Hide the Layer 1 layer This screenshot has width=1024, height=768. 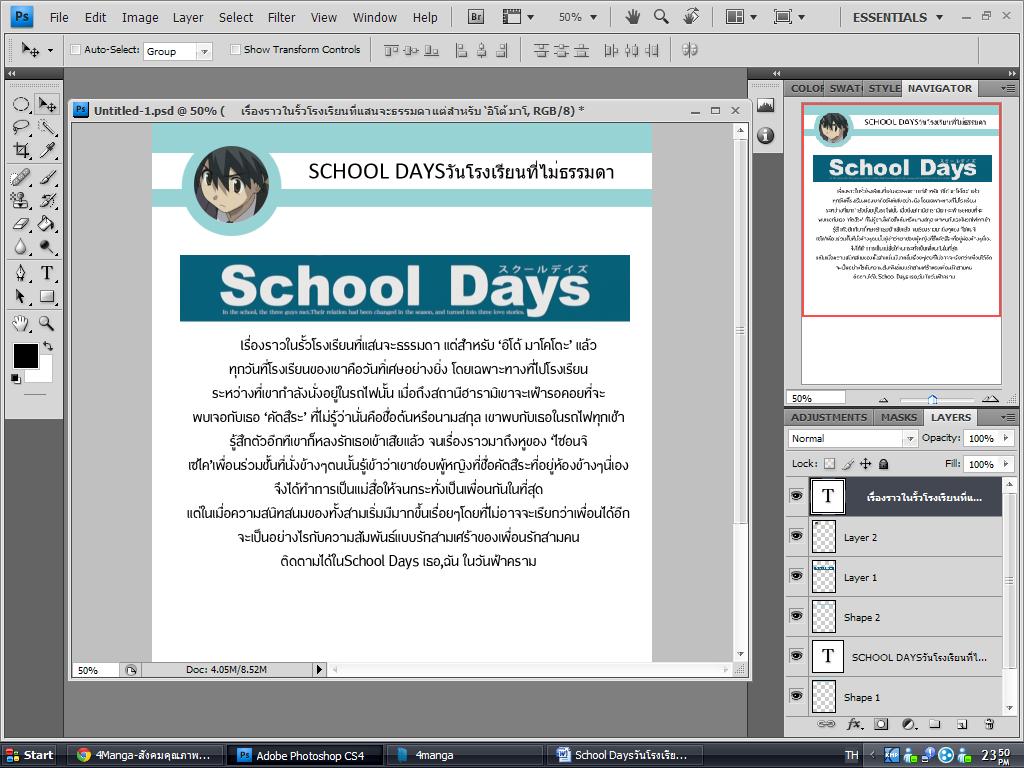[797, 576]
